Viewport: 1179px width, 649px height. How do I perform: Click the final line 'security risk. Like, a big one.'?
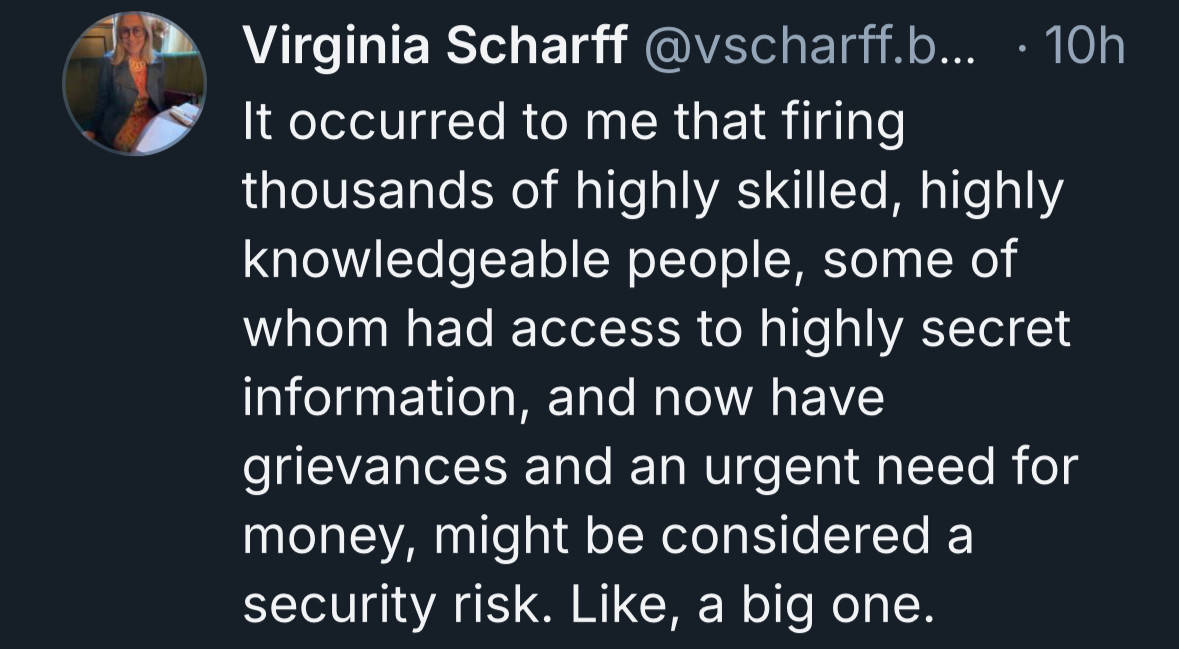click(589, 606)
